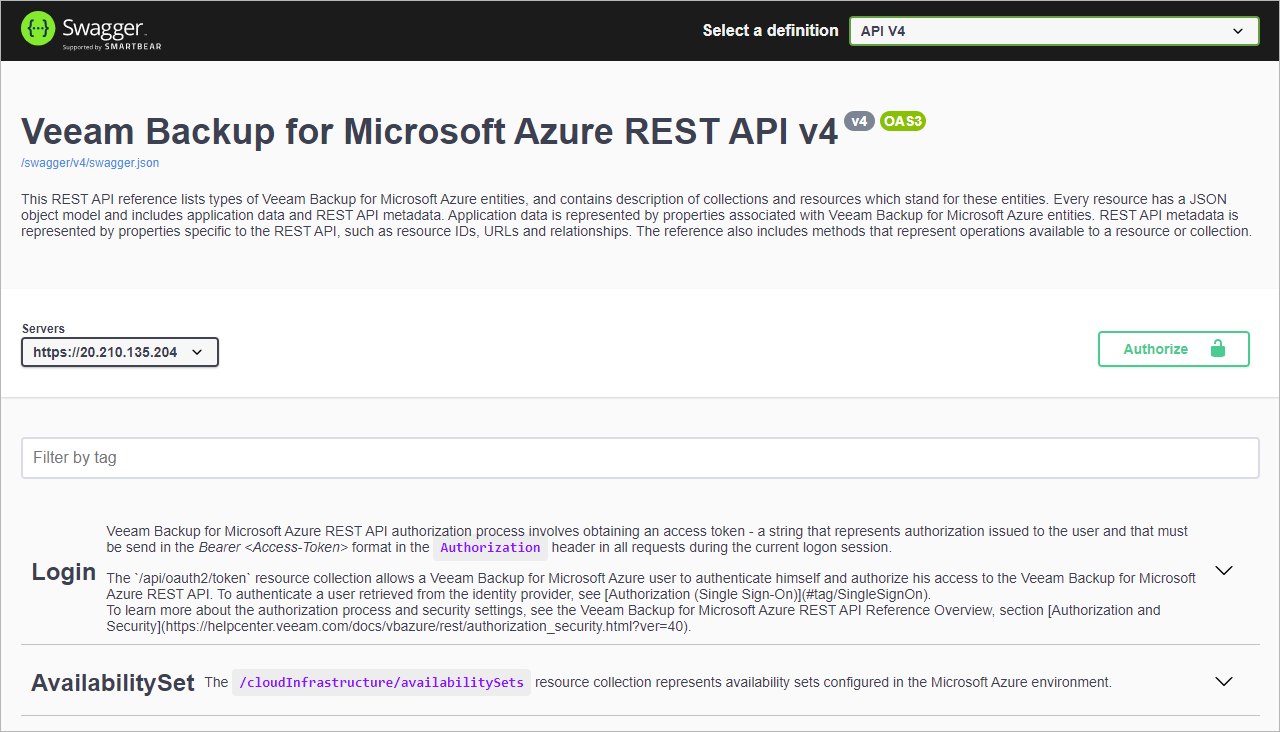This screenshot has height=732, width=1280.
Task: Click the v4 version badge
Action: 859,121
